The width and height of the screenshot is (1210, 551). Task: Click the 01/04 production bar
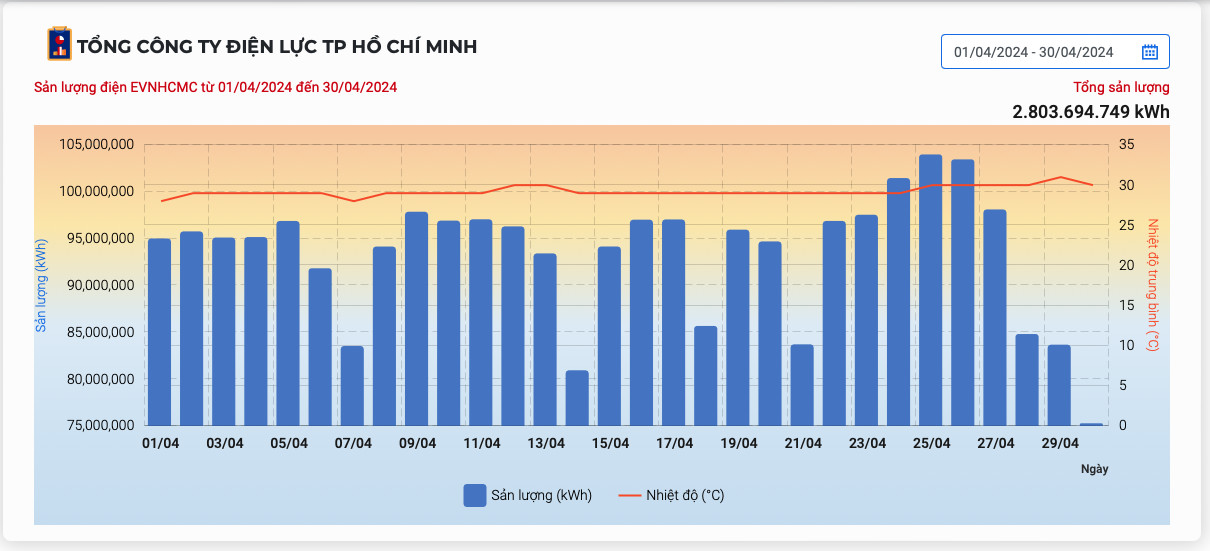pyautogui.click(x=159, y=332)
